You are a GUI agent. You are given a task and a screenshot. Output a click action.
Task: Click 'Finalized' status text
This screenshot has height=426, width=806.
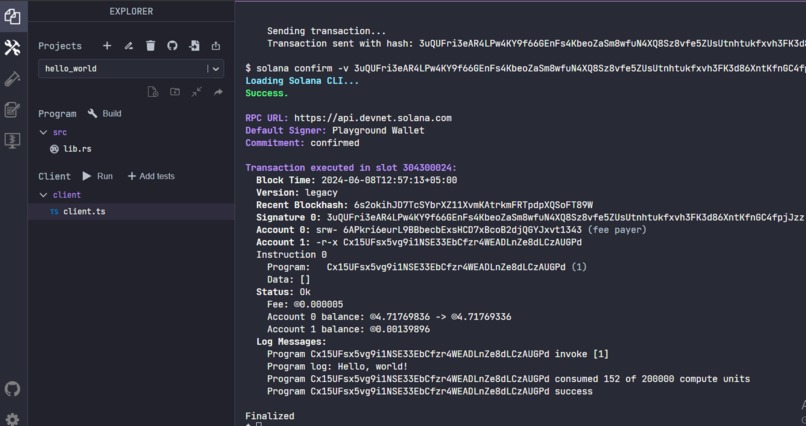tap(270, 416)
